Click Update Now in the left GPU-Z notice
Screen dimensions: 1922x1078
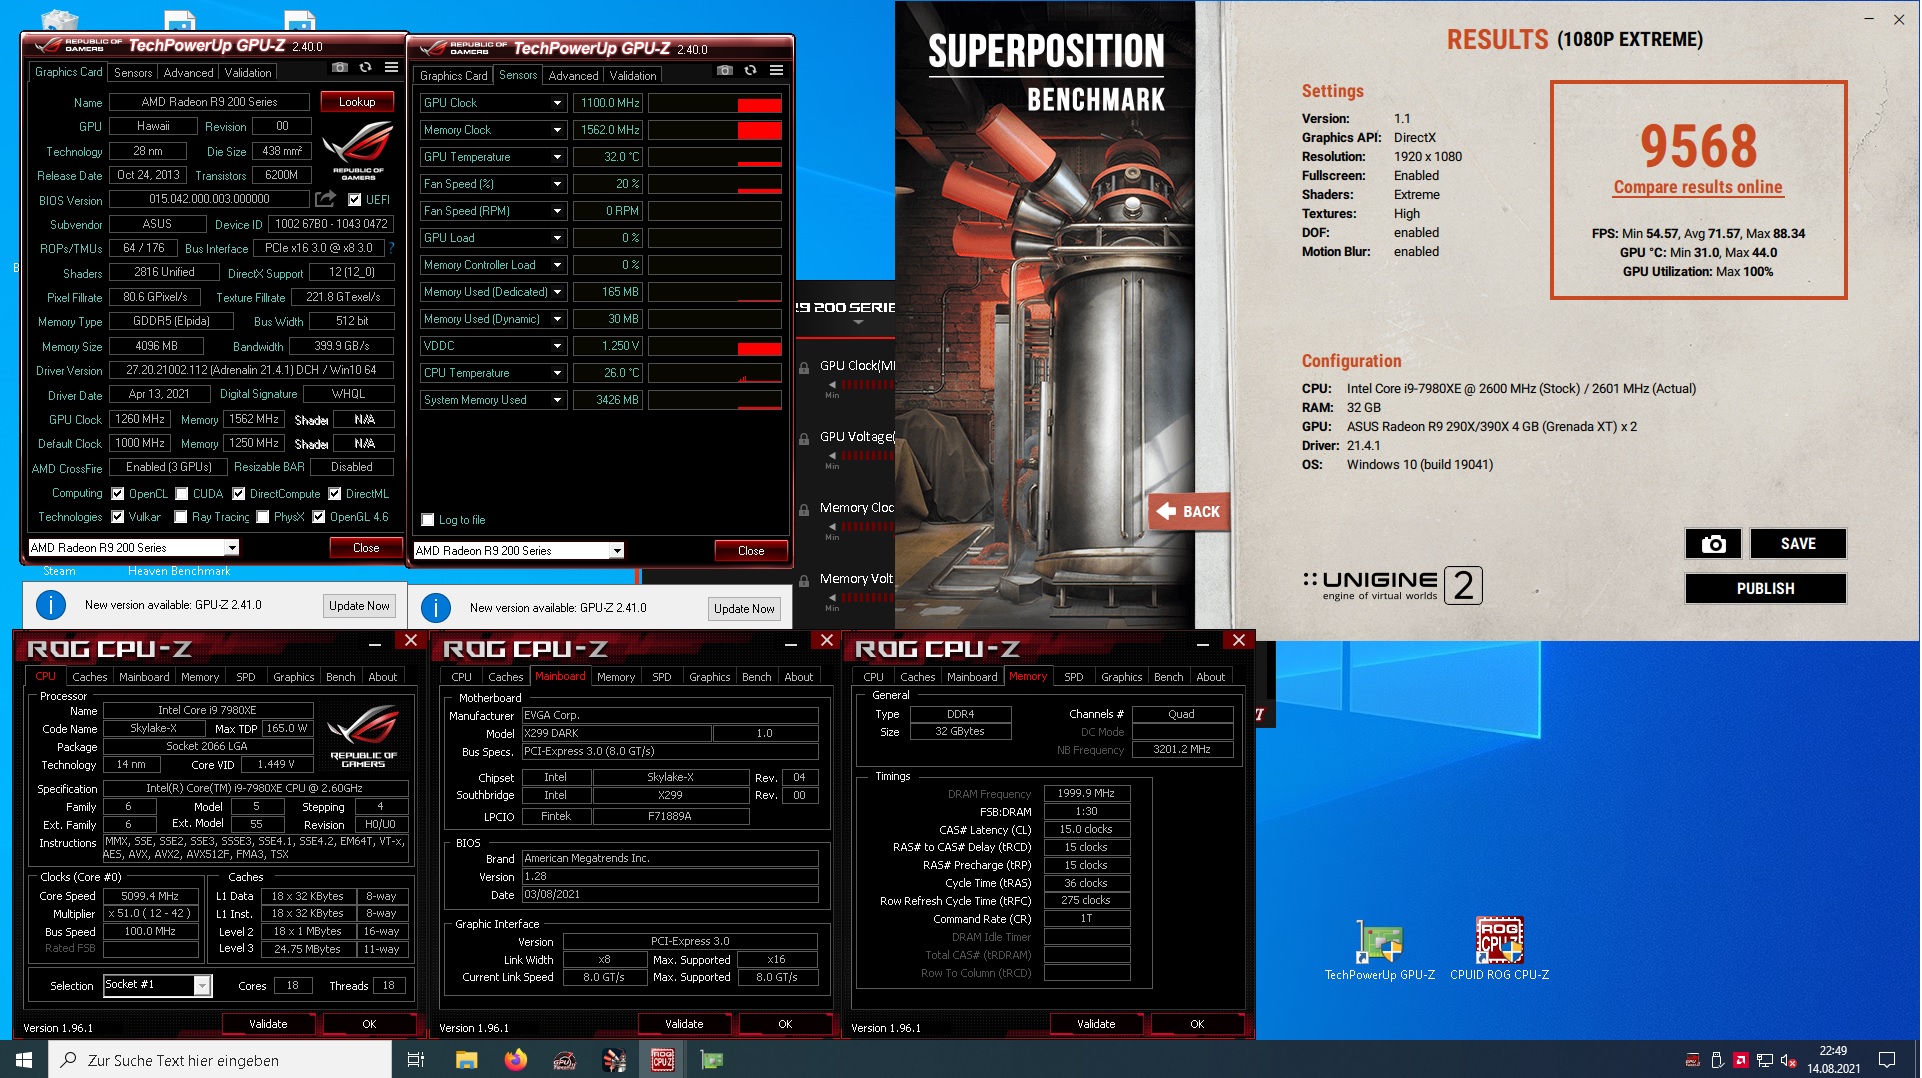(359, 606)
